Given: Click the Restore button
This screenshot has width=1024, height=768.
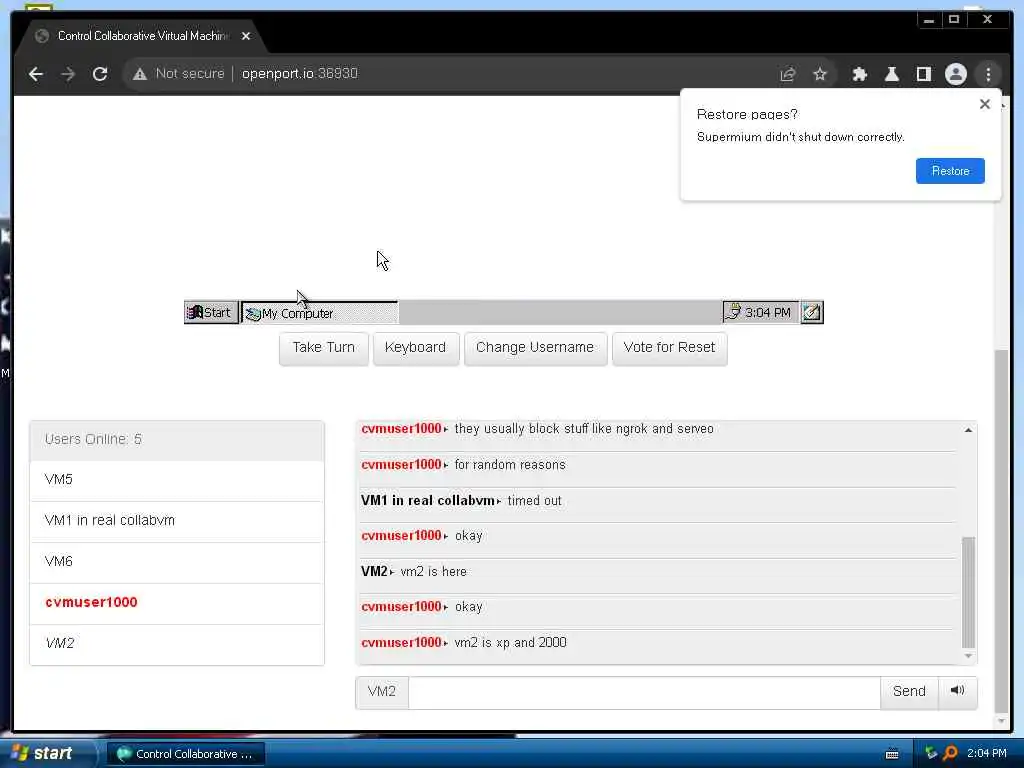Looking at the screenshot, I should (950, 170).
